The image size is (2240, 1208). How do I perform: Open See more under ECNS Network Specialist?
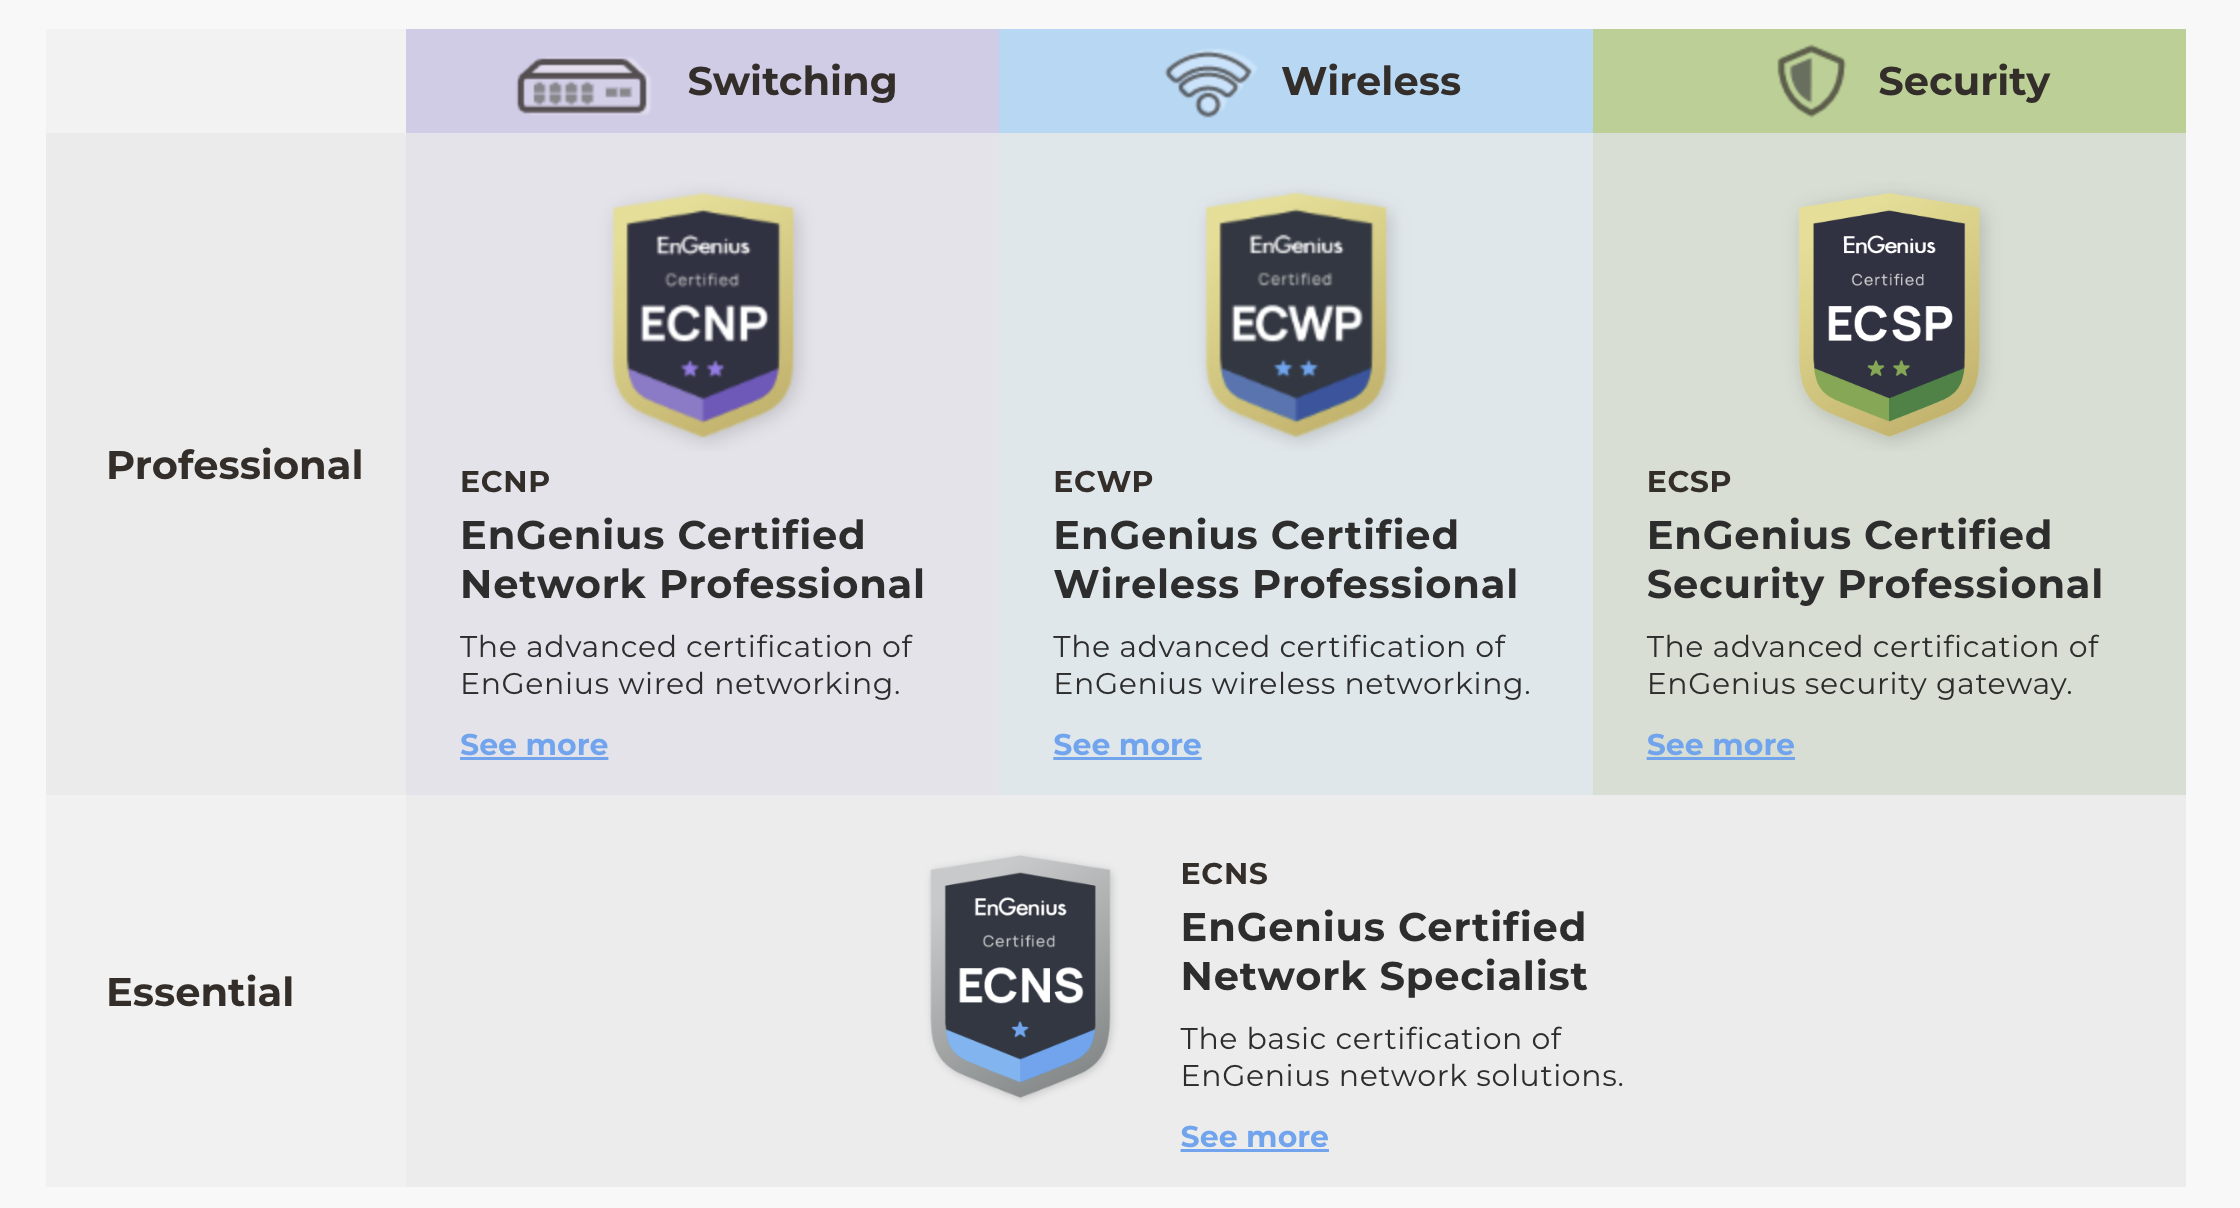click(x=1254, y=1137)
